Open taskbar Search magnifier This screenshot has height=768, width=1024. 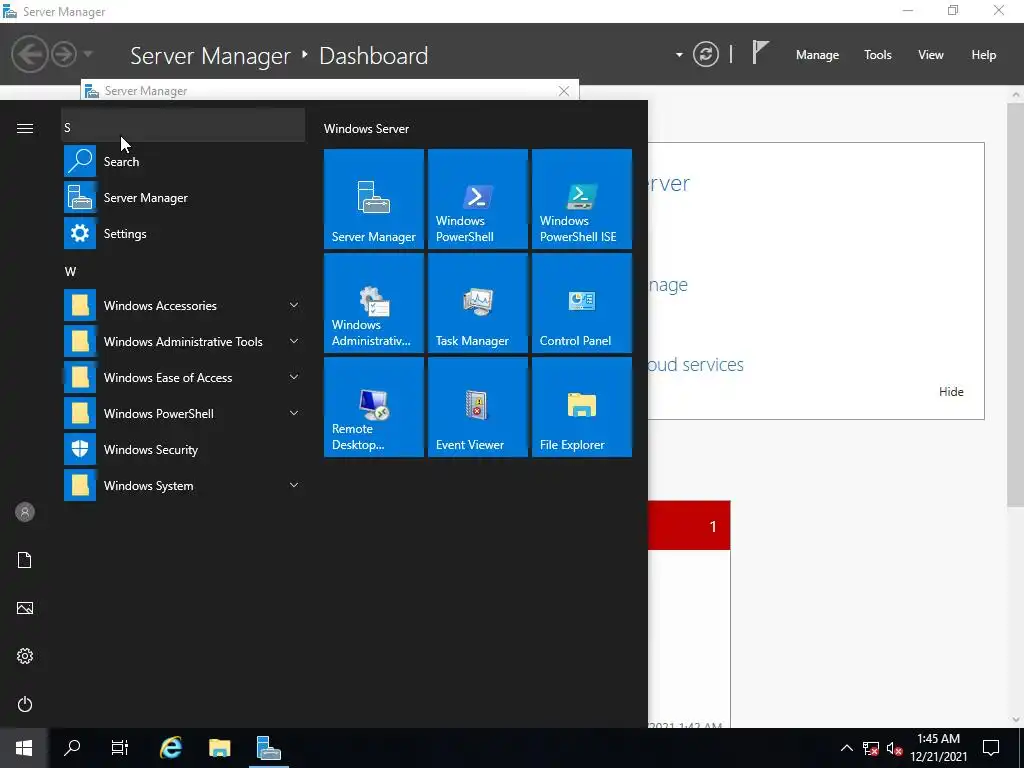[x=72, y=748]
